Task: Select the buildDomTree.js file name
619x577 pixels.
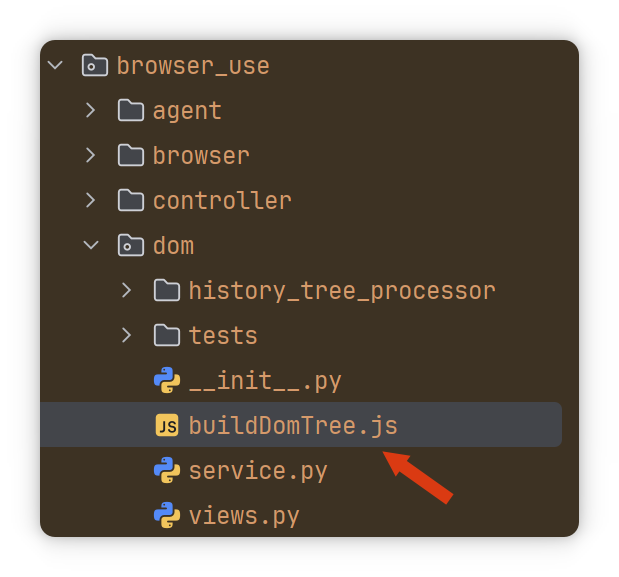Action: coord(293,426)
